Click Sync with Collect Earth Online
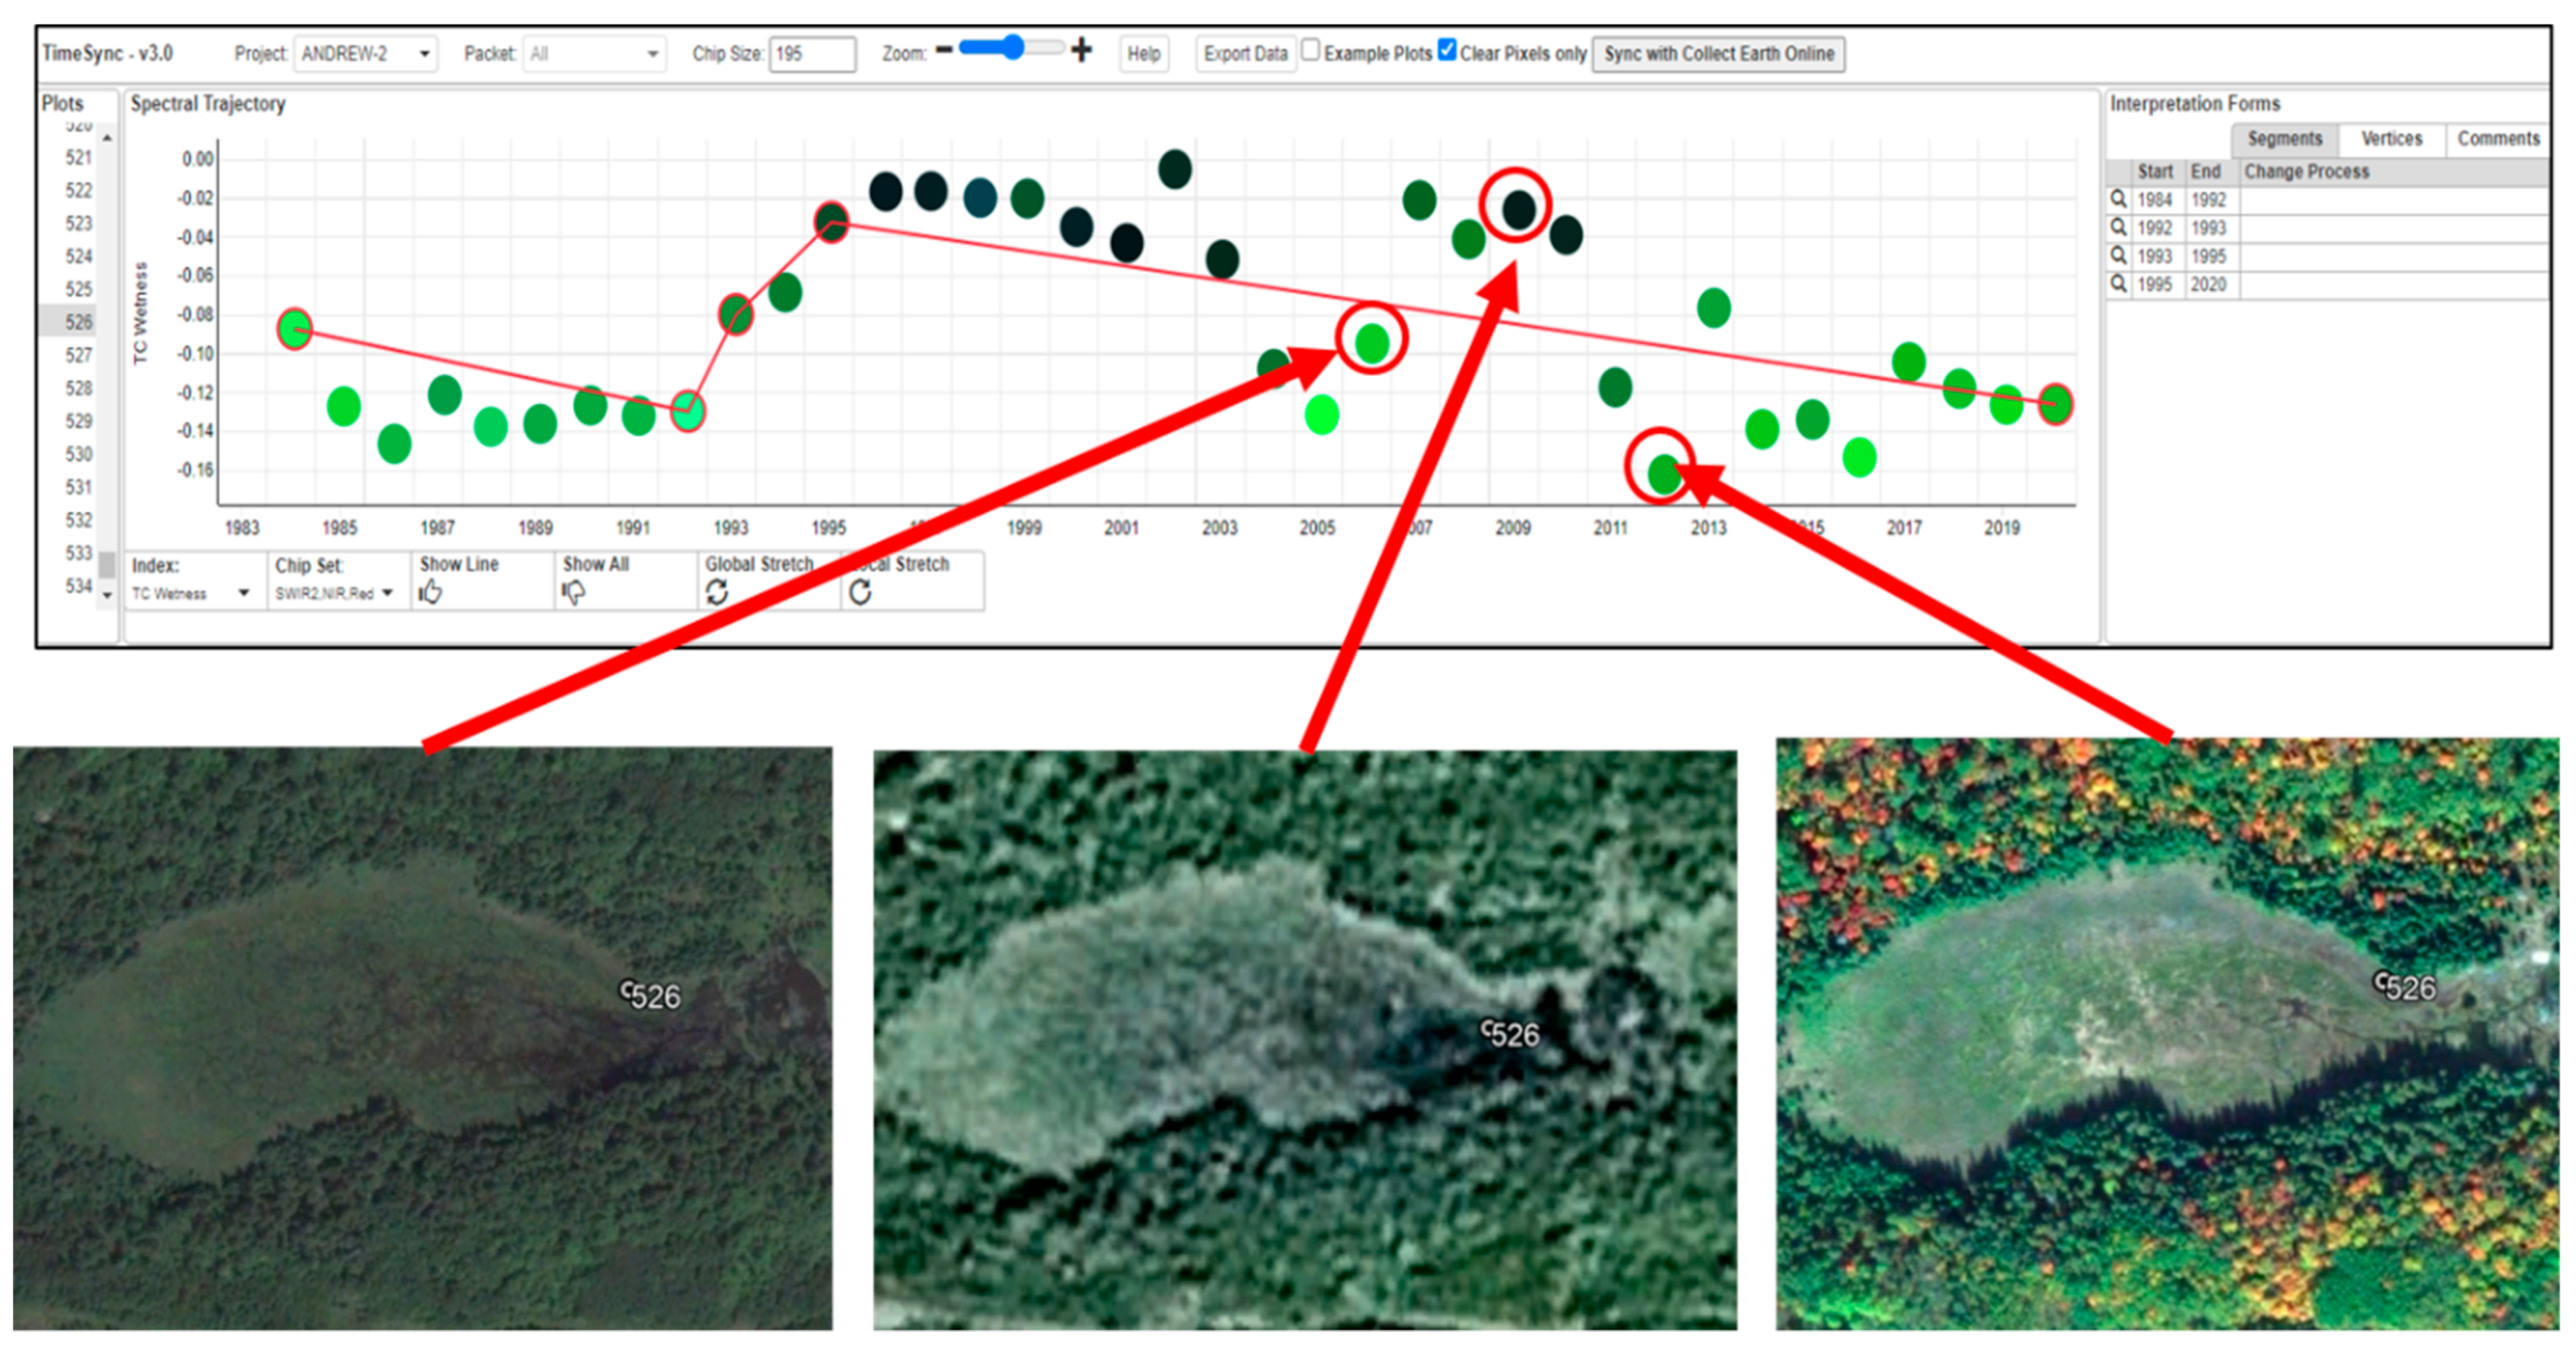Viewport: 2576px width, 1350px height. tap(1718, 54)
